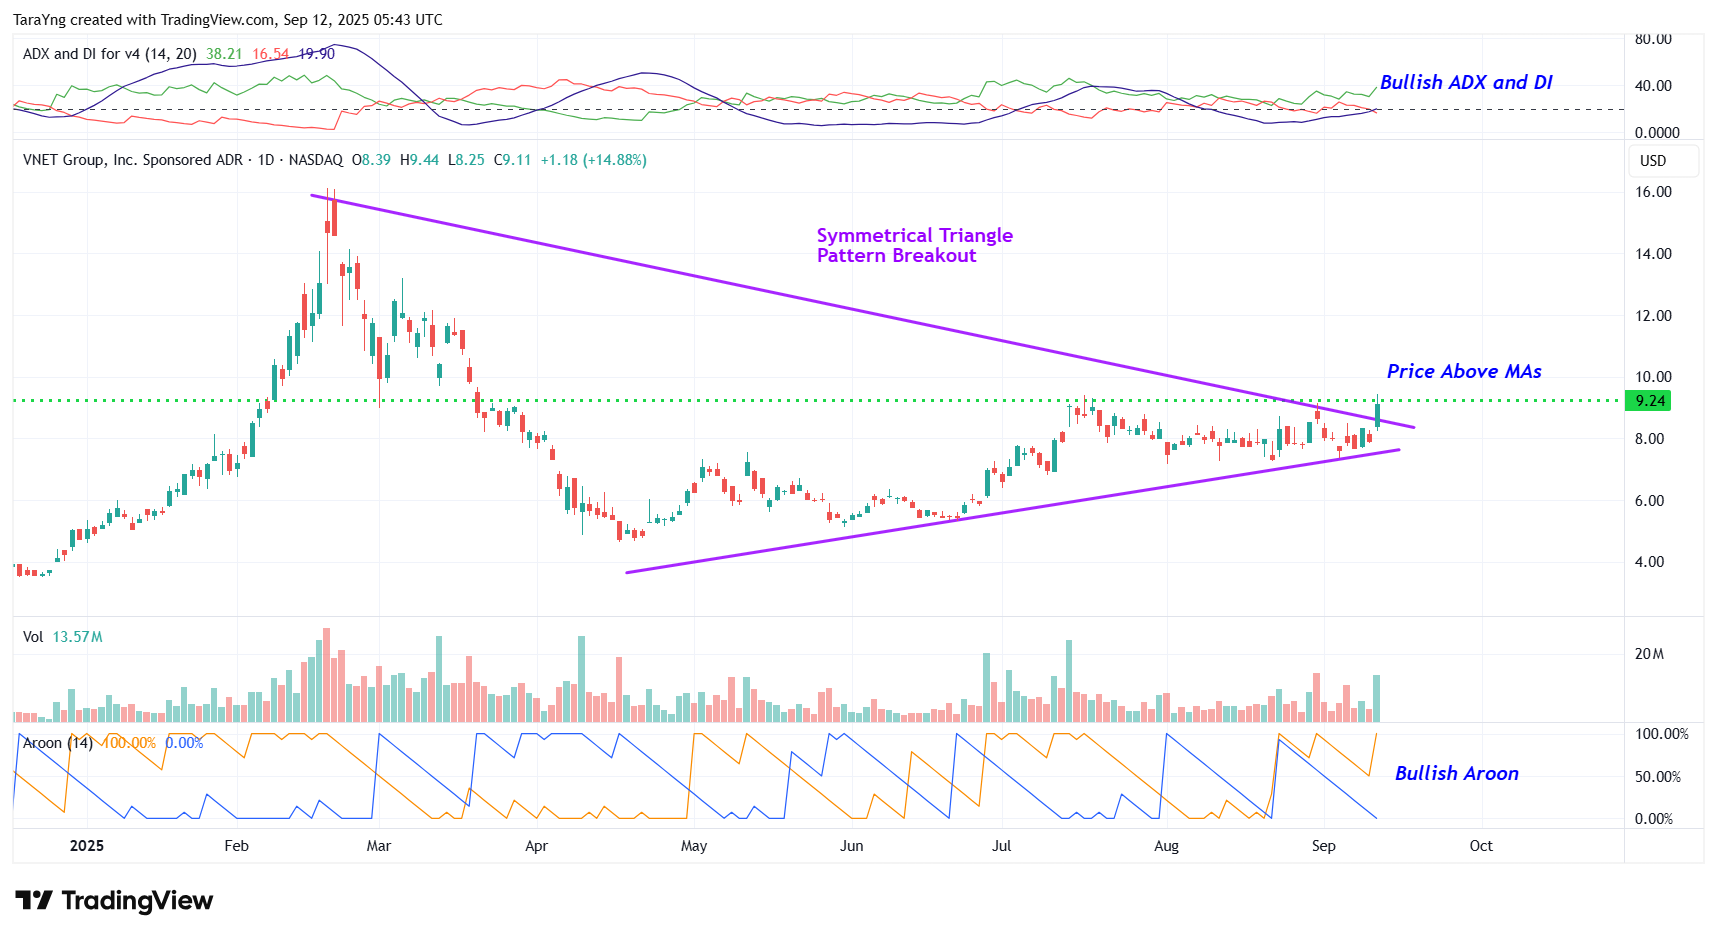Click the green 38.21 ADX value

[x=224, y=54]
